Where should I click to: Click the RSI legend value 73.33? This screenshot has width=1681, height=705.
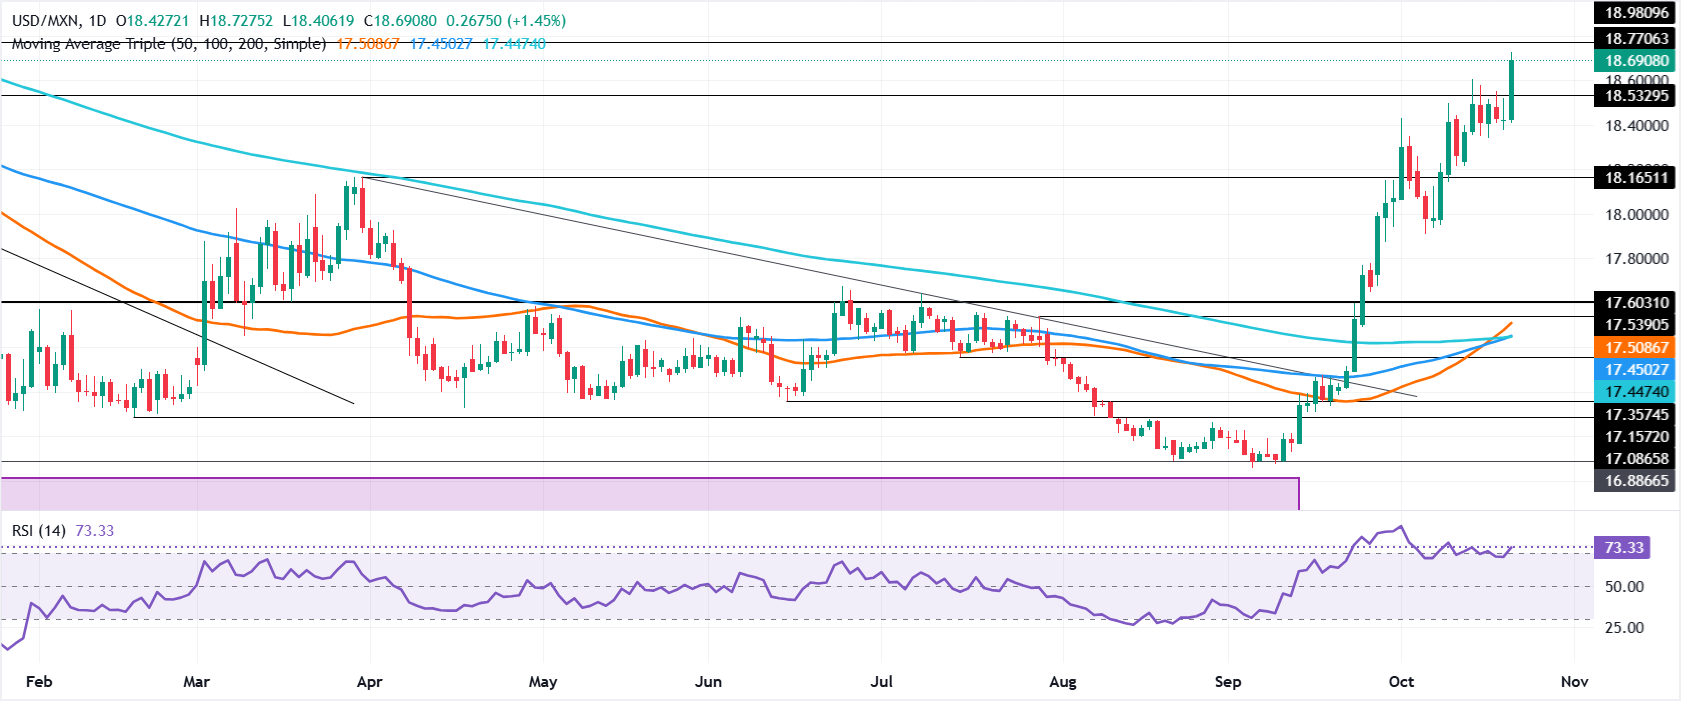tap(94, 531)
